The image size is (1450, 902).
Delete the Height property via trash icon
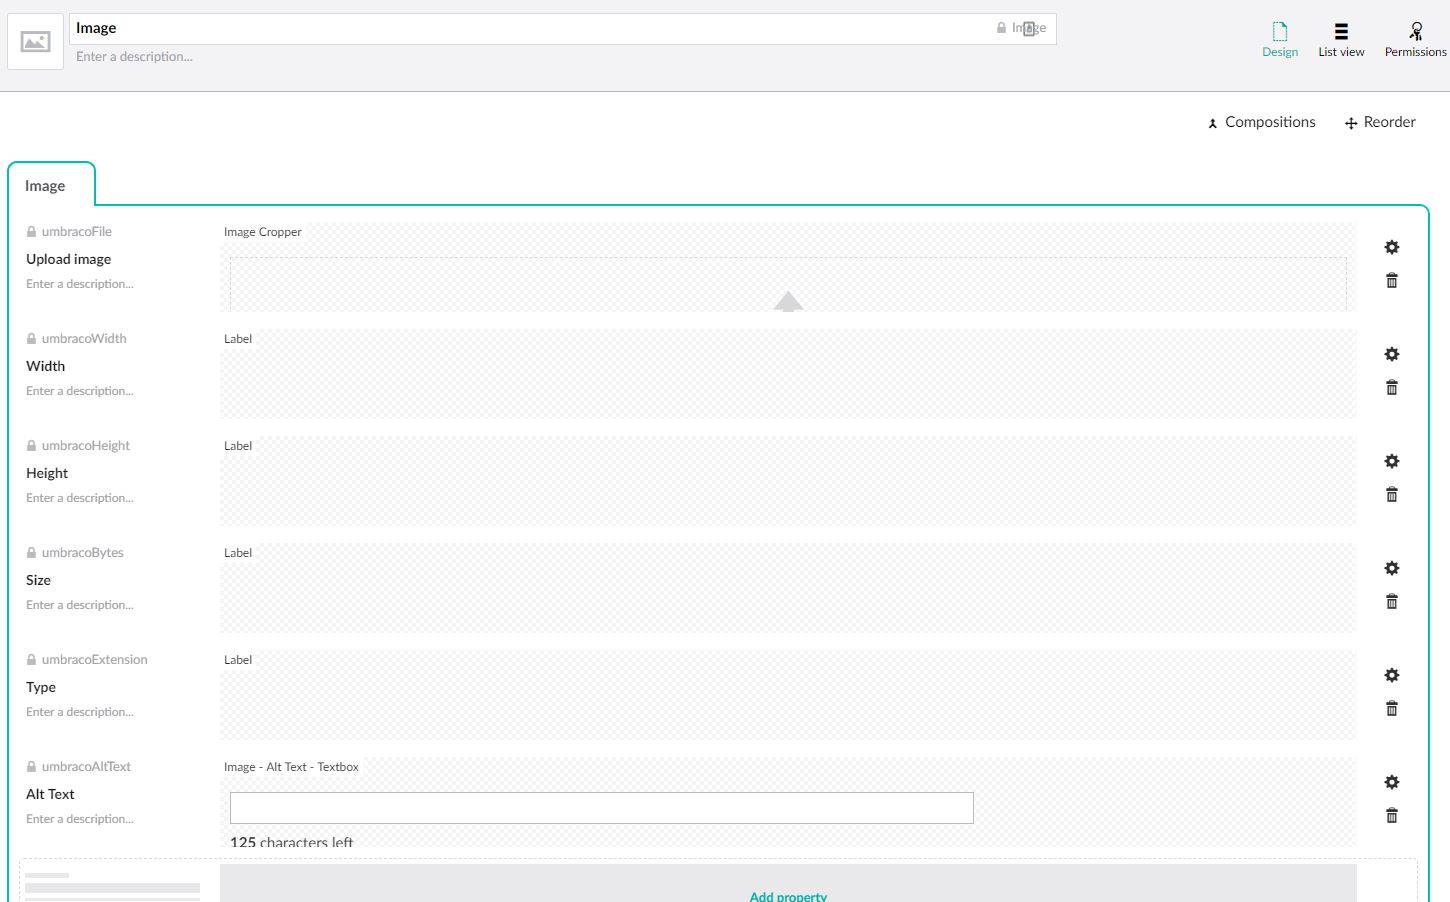click(1391, 495)
